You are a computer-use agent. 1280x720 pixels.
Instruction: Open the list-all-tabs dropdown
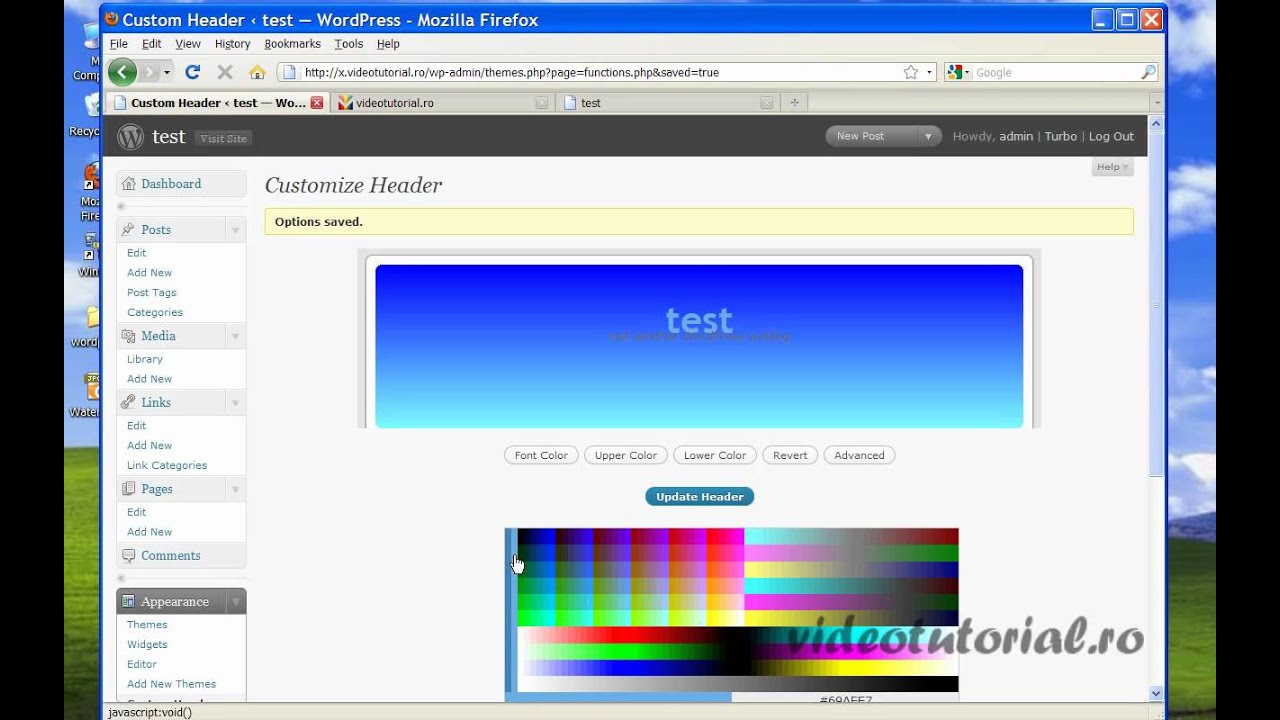click(x=1157, y=102)
